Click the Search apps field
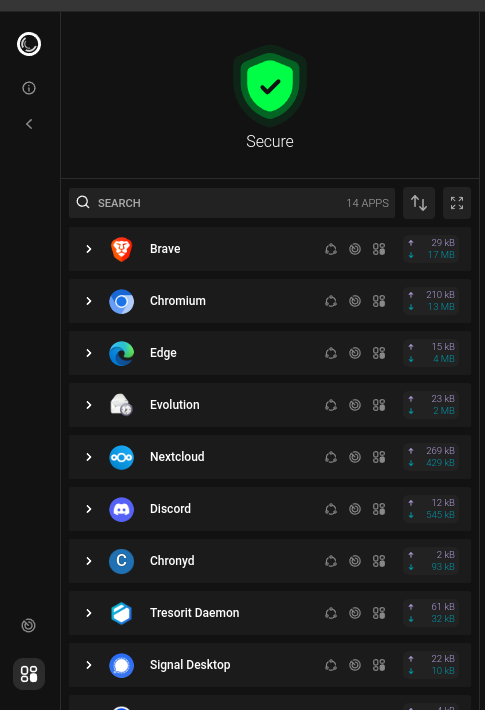The image size is (485, 710). (x=232, y=203)
